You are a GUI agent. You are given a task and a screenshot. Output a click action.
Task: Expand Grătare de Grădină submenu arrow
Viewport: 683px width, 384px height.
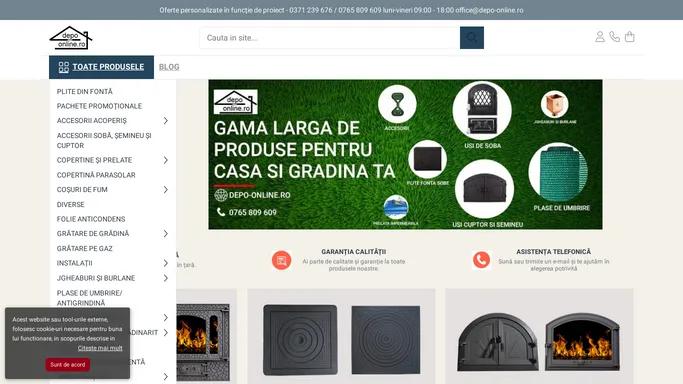(x=166, y=234)
